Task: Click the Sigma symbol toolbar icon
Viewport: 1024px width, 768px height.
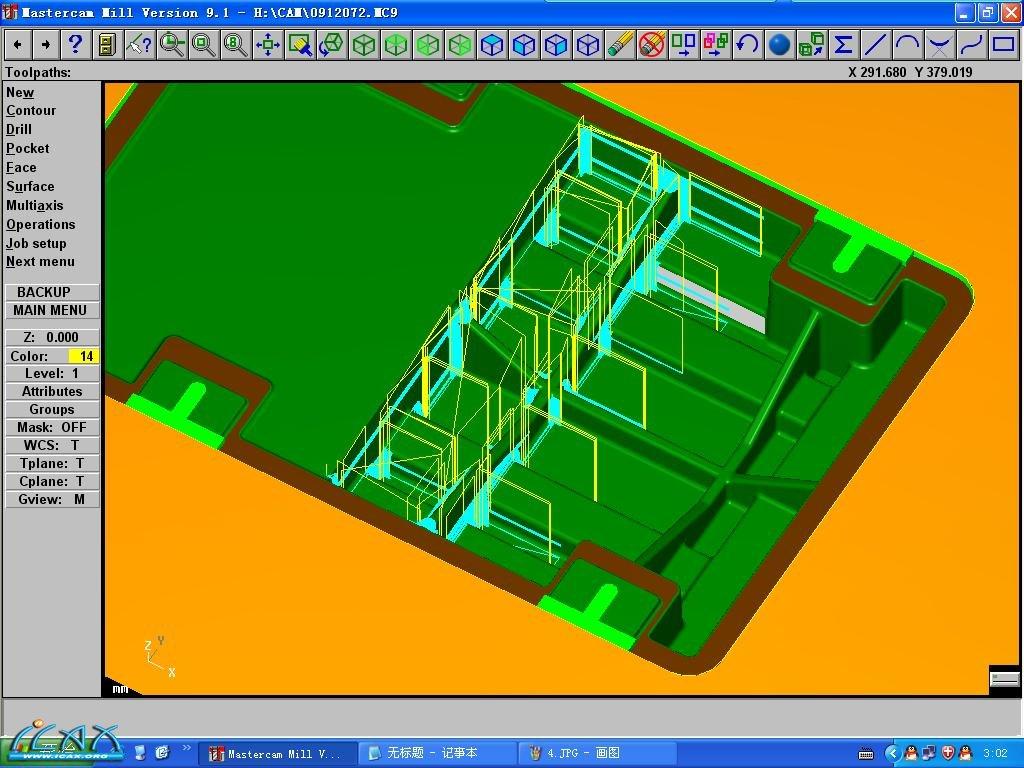Action: (x=843, y=45)
